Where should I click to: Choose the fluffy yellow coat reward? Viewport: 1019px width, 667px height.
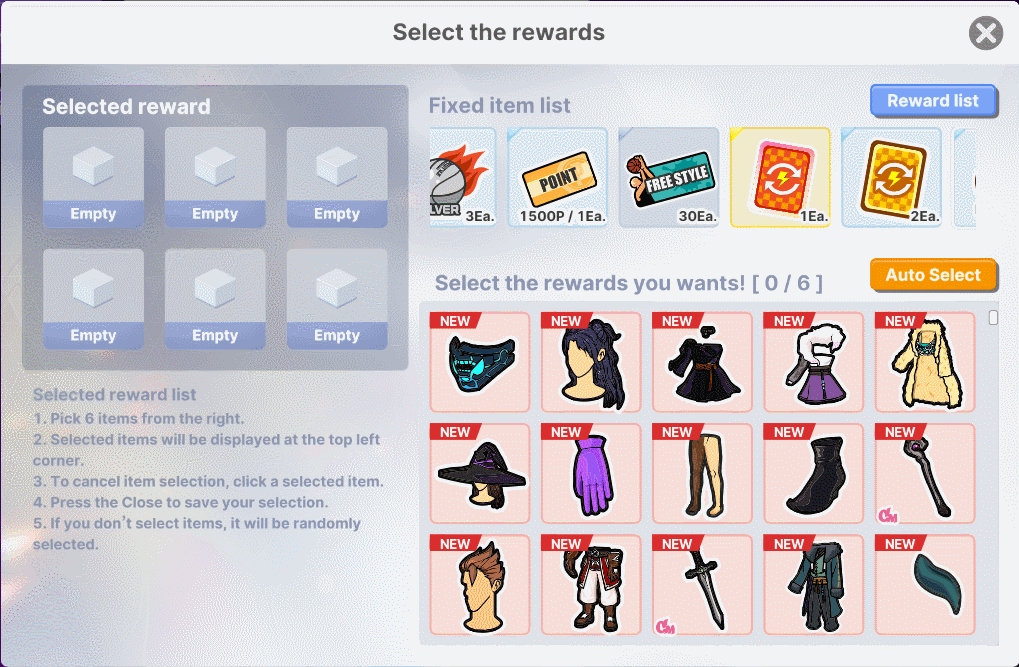pyautogui.click(x=925, y=362)
